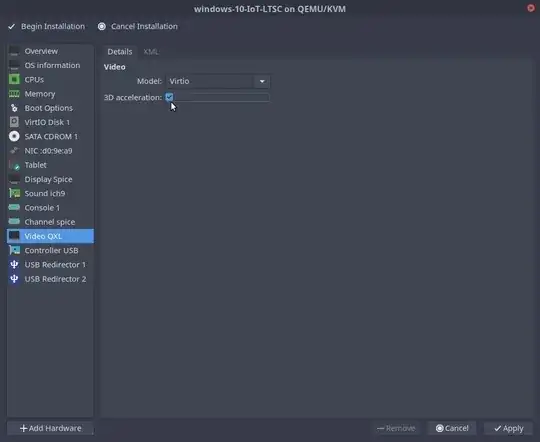Click the Channel spice icon
The height and width of the screenshot is (442, 540).
point(14,222)
